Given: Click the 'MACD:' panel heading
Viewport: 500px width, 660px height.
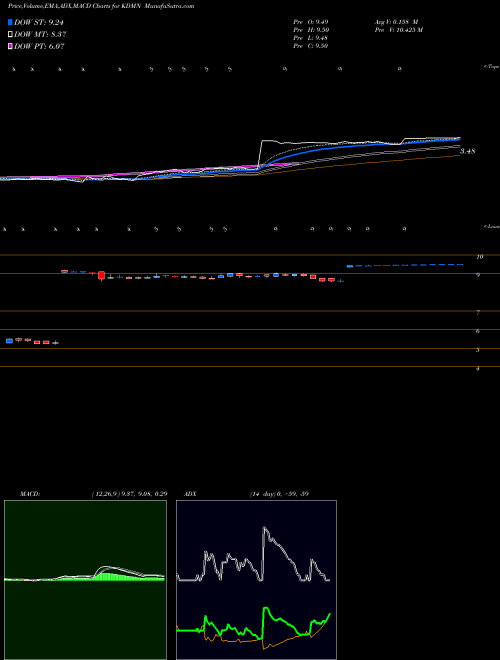Looking at the screenshot, I should (x=30, y=494).
